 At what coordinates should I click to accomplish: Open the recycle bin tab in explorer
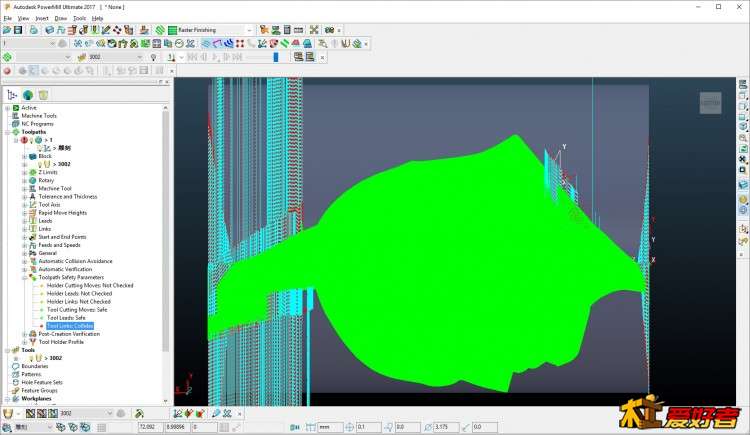(44, 95)
